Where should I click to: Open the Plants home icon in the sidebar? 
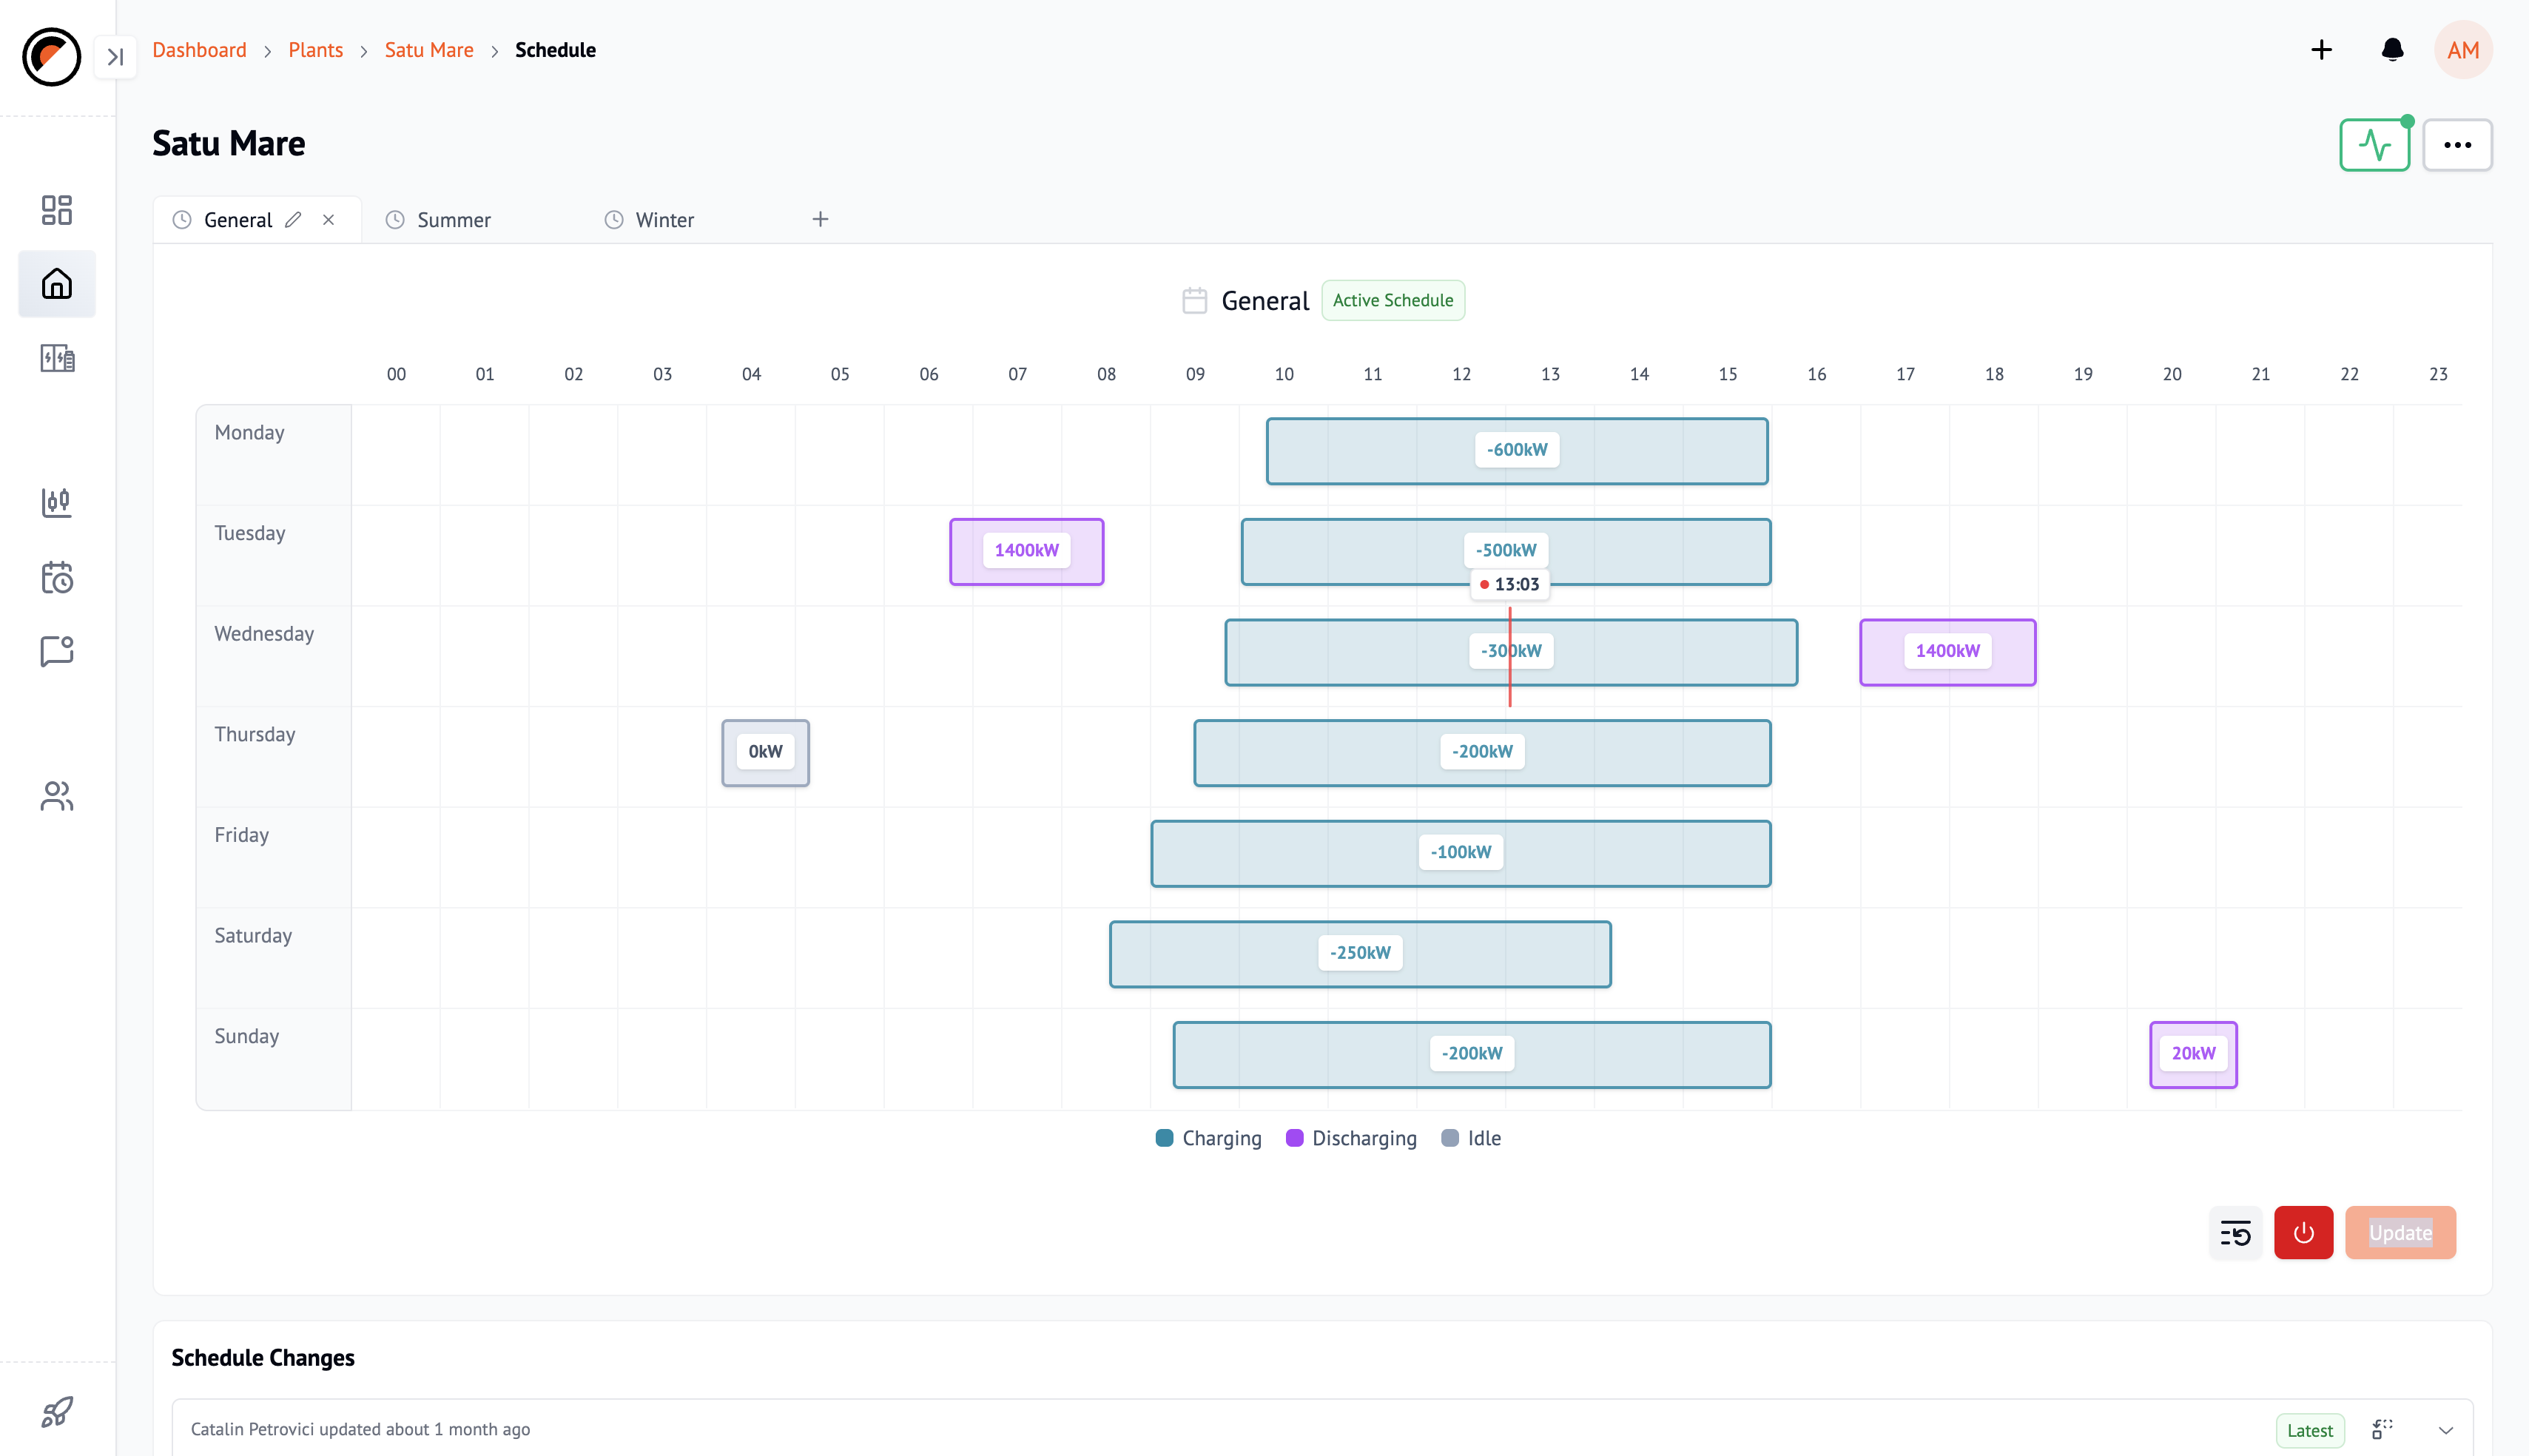tap(57, 284)
